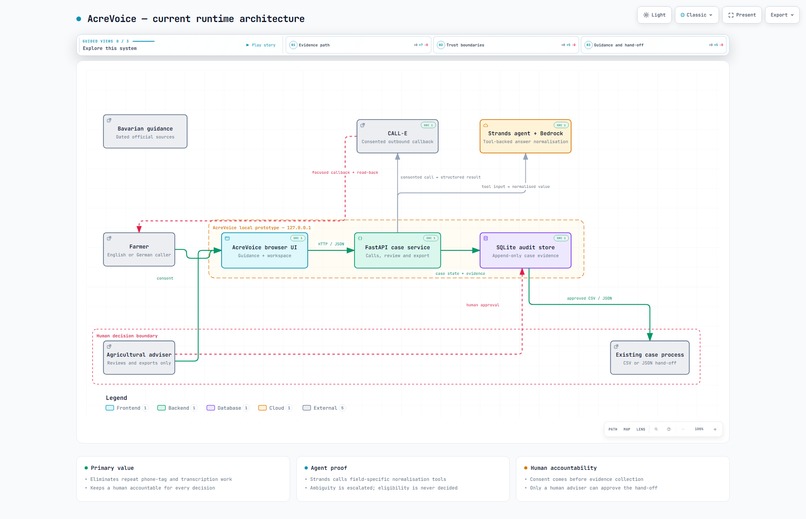Open the Classic style dropdown
Viewport: 806px width, 519px height.
697,15
